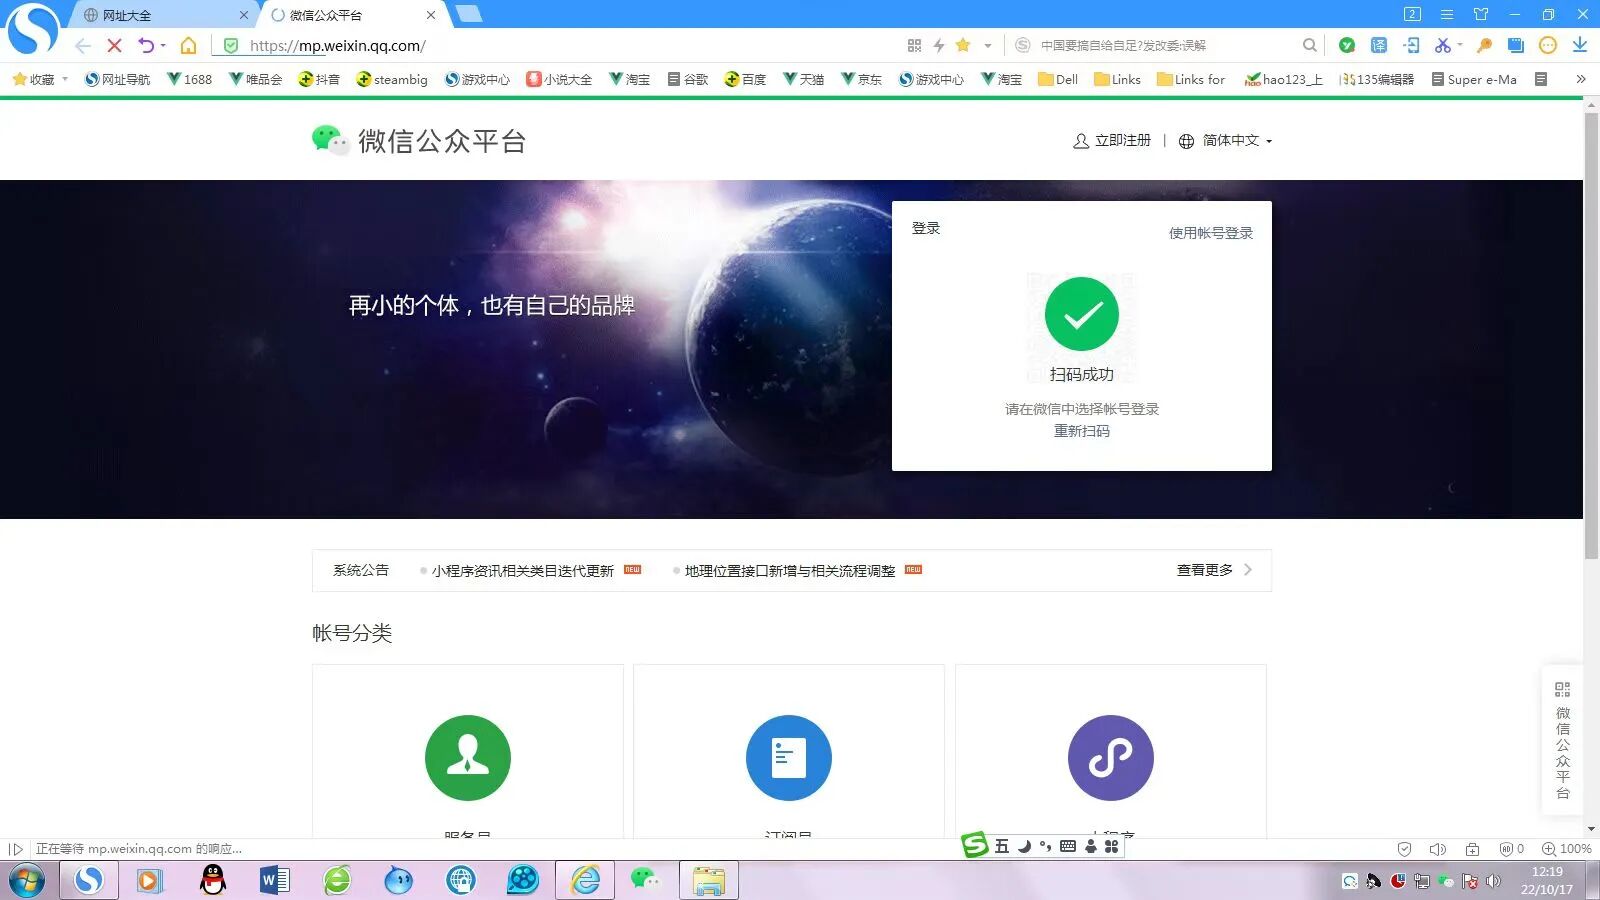This screenshot has width=1600, height=900.
Task: Toggle the ad blocker icon in status bar
Action: (x=1512, y=849)
